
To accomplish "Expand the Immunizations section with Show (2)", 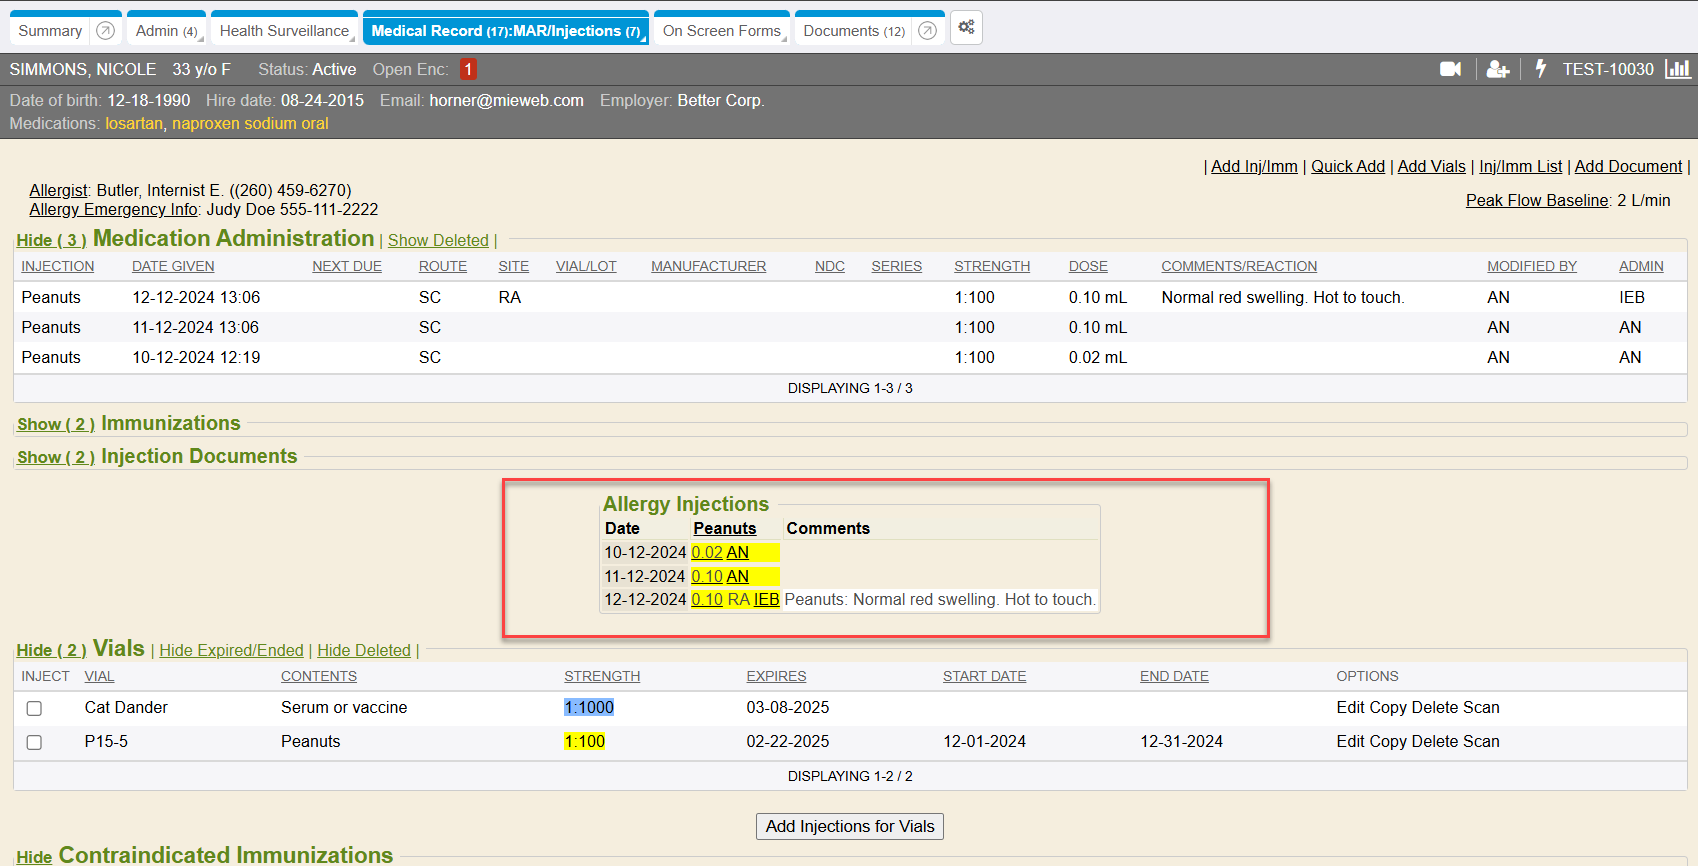I will point(55,425).
